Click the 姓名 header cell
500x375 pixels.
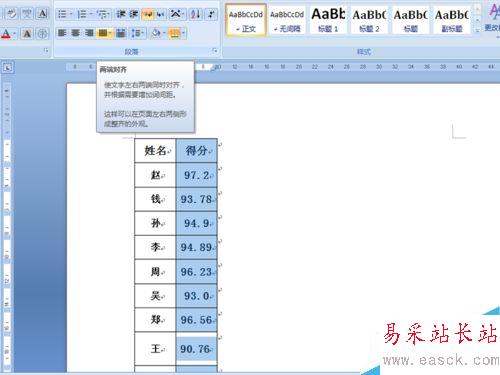pyautogui.click(x=155, y=151)
